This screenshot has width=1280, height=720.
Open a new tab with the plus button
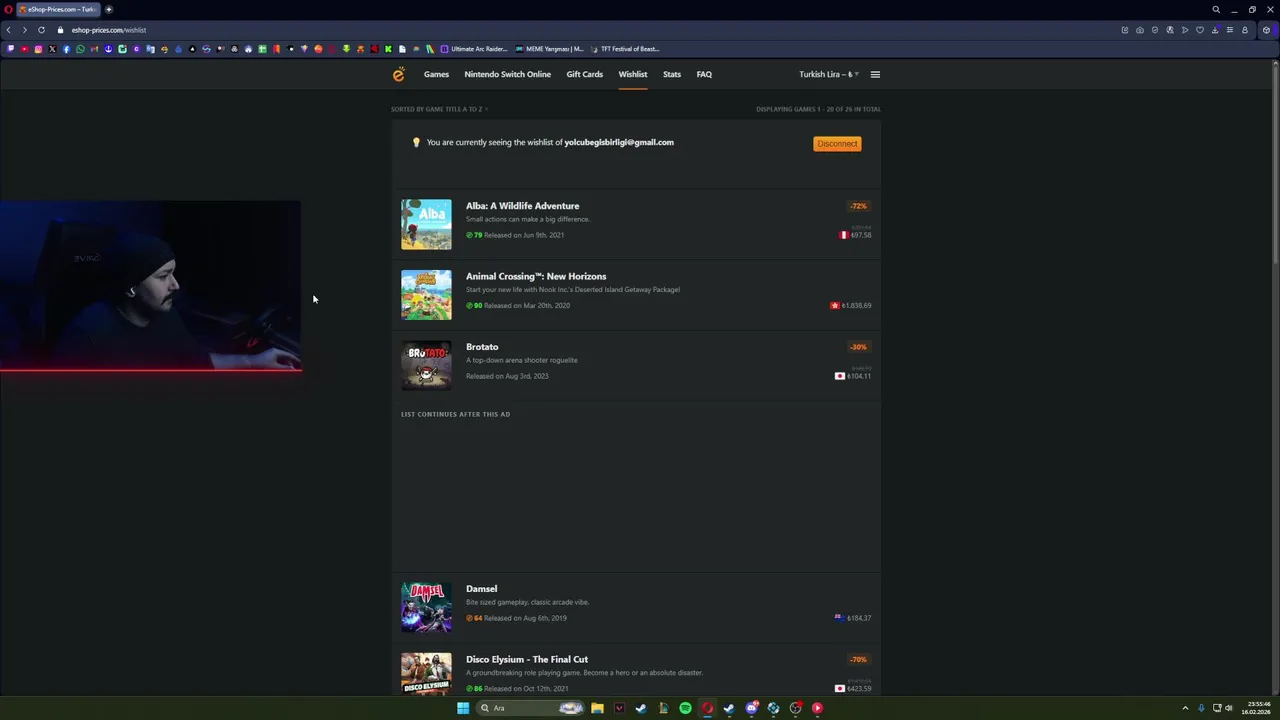109,9
